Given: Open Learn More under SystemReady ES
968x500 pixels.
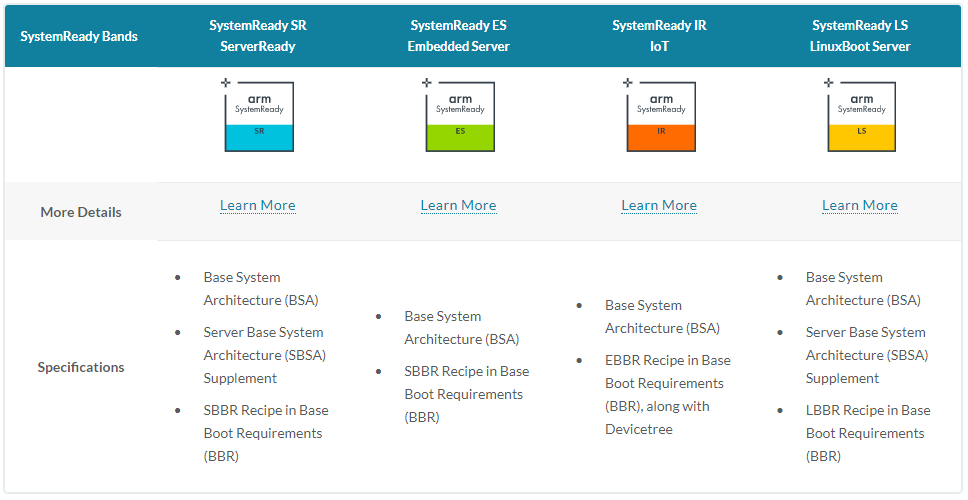Looking at the screenshot, I should pyautogui.click(x=459, y=206).
